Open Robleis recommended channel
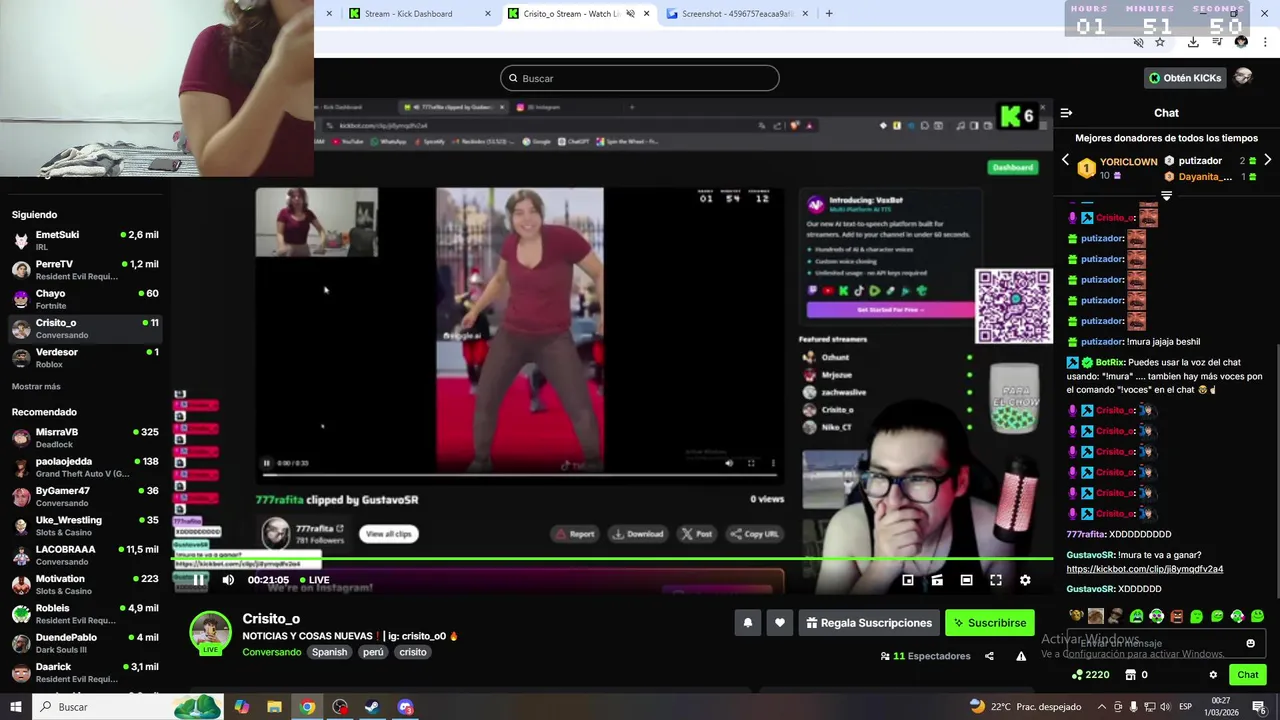This screenshot has width=1280, height=720. (x=85, y=614)
